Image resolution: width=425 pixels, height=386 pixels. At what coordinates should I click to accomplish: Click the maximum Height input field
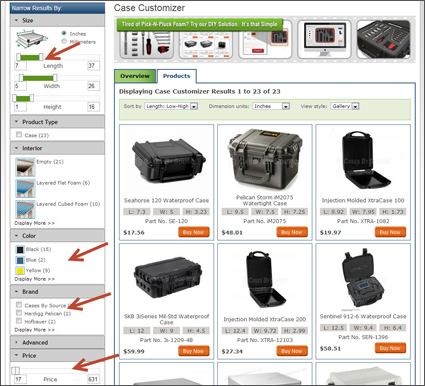(x=93, y=107)
